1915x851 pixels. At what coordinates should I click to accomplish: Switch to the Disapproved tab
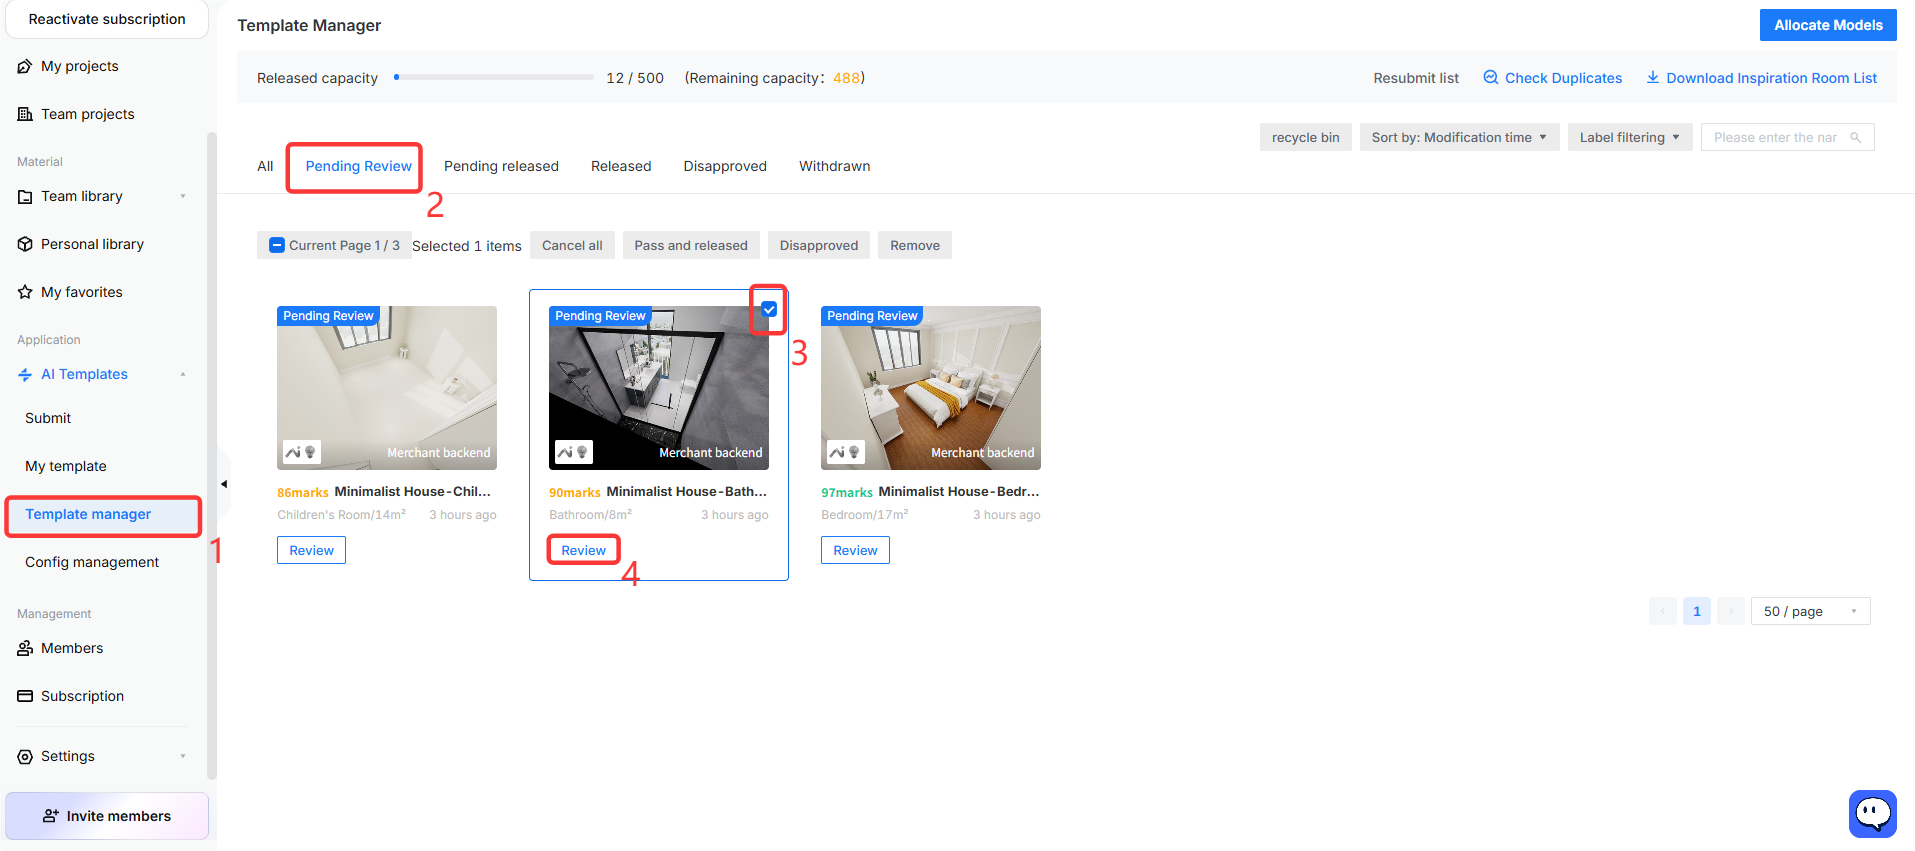pyautogui.click(x=725, y=166)
